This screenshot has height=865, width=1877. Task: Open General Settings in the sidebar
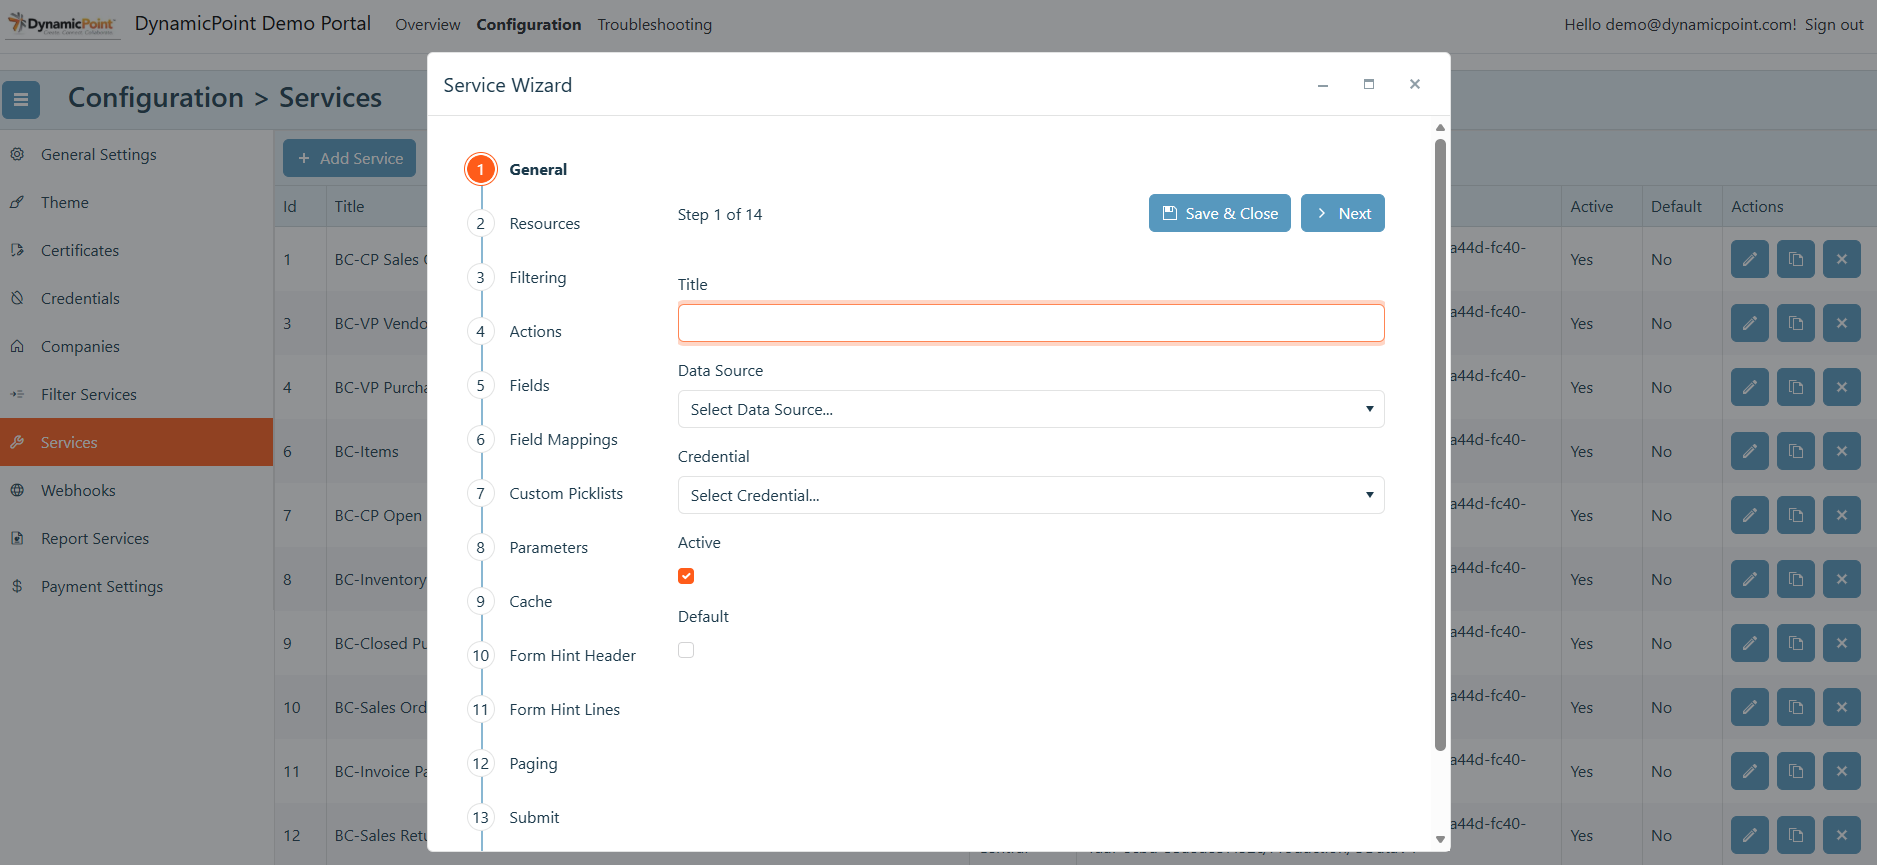click(x=136, y=154)
